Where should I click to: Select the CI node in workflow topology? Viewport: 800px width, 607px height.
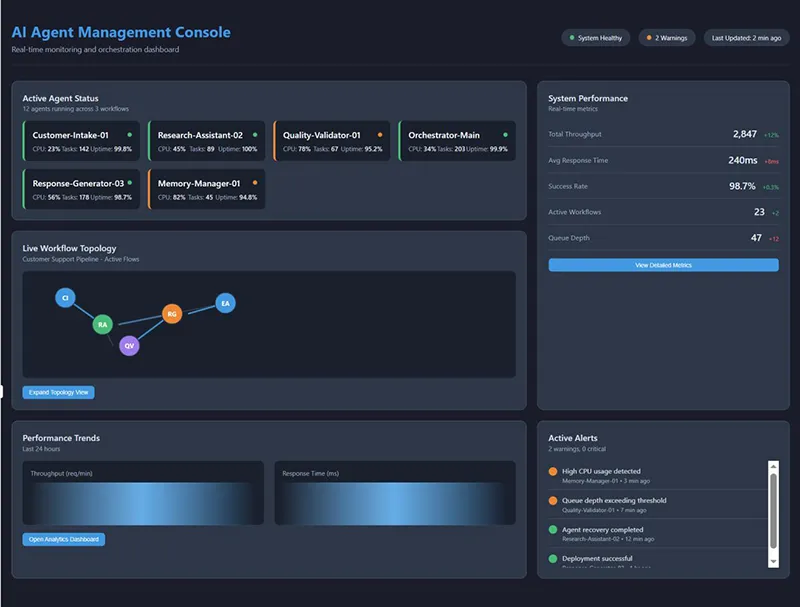[65, 298]
